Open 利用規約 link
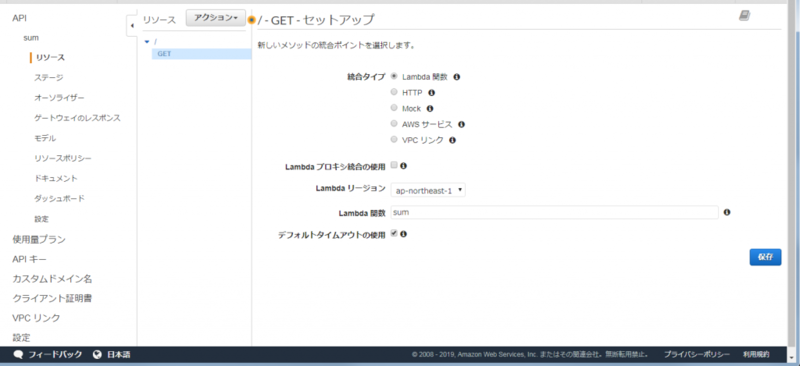The width and height of the screenshot is (800, 366). [x=756, y=354]
